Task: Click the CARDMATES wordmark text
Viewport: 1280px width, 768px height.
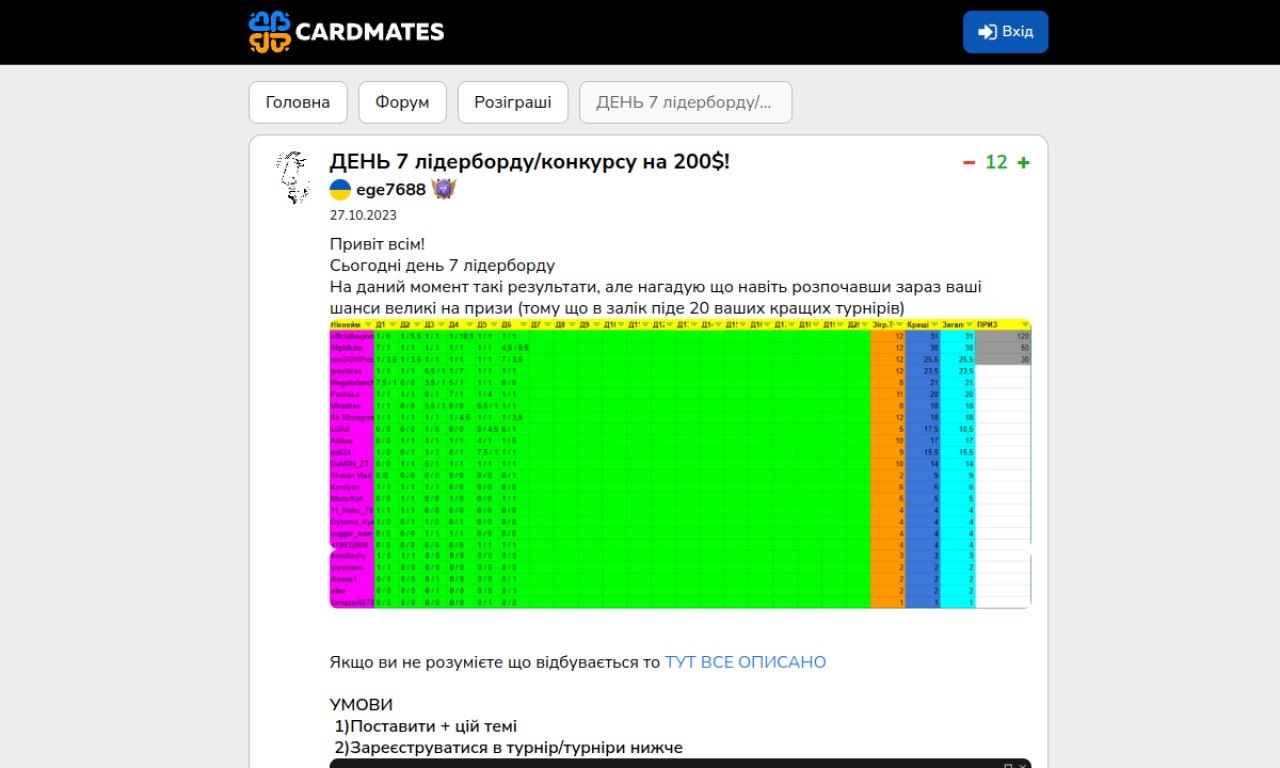Action: 370,32
